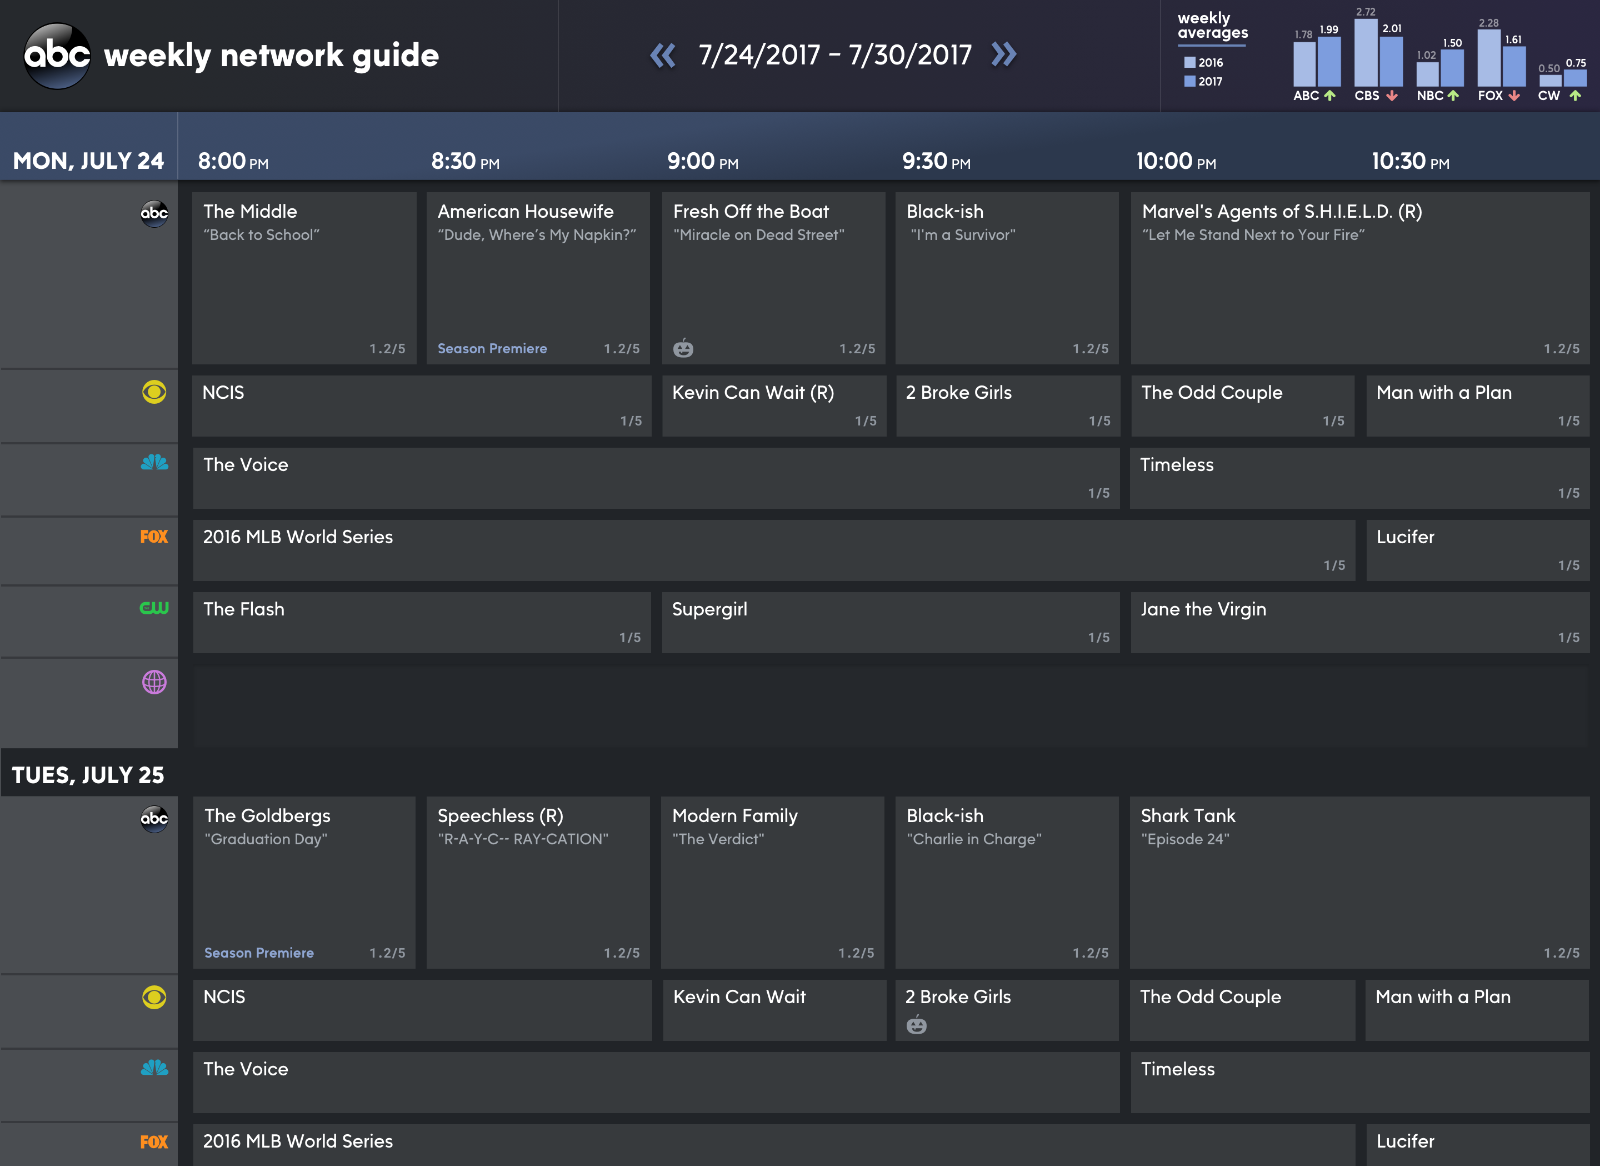Click ABC 2017 bar showing 1.99
The image size is (1600, 1166).
coord(1329,62)
